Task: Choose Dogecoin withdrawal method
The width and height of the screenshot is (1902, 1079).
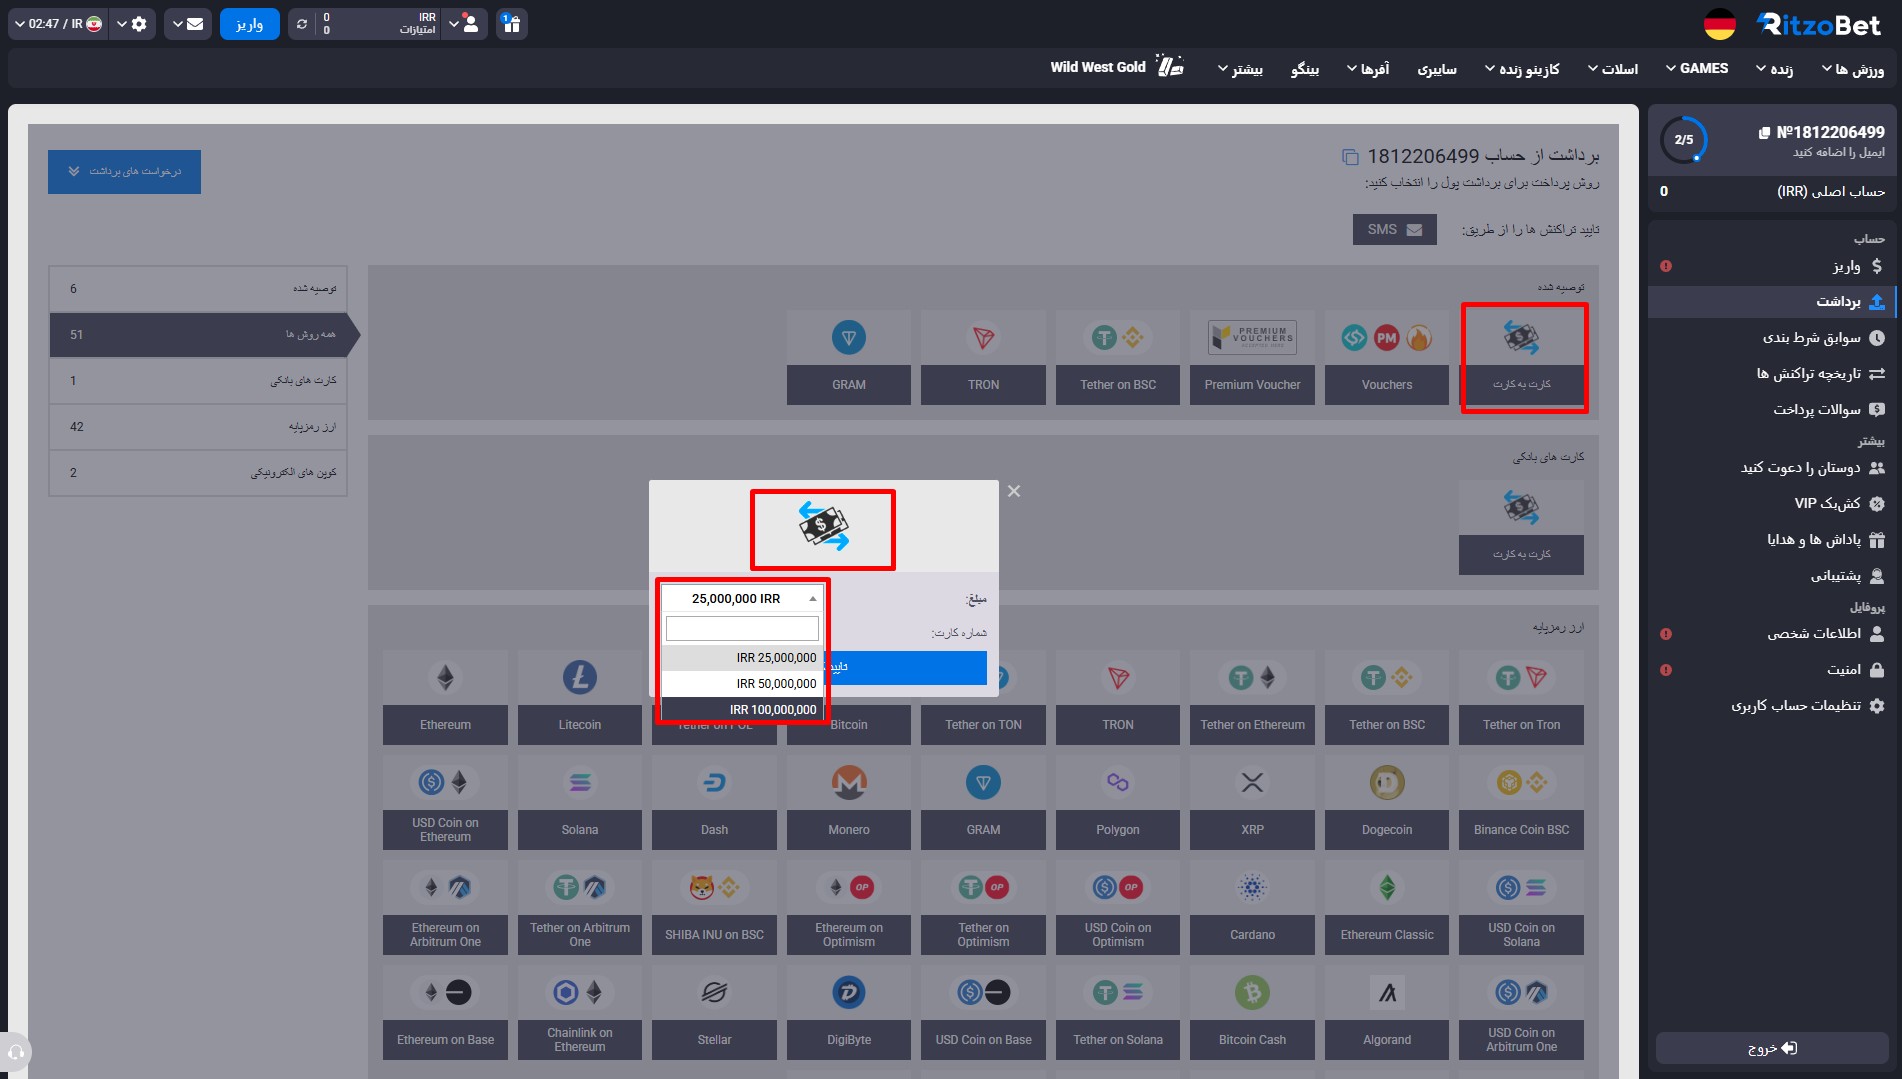Action: (1387, 803)
